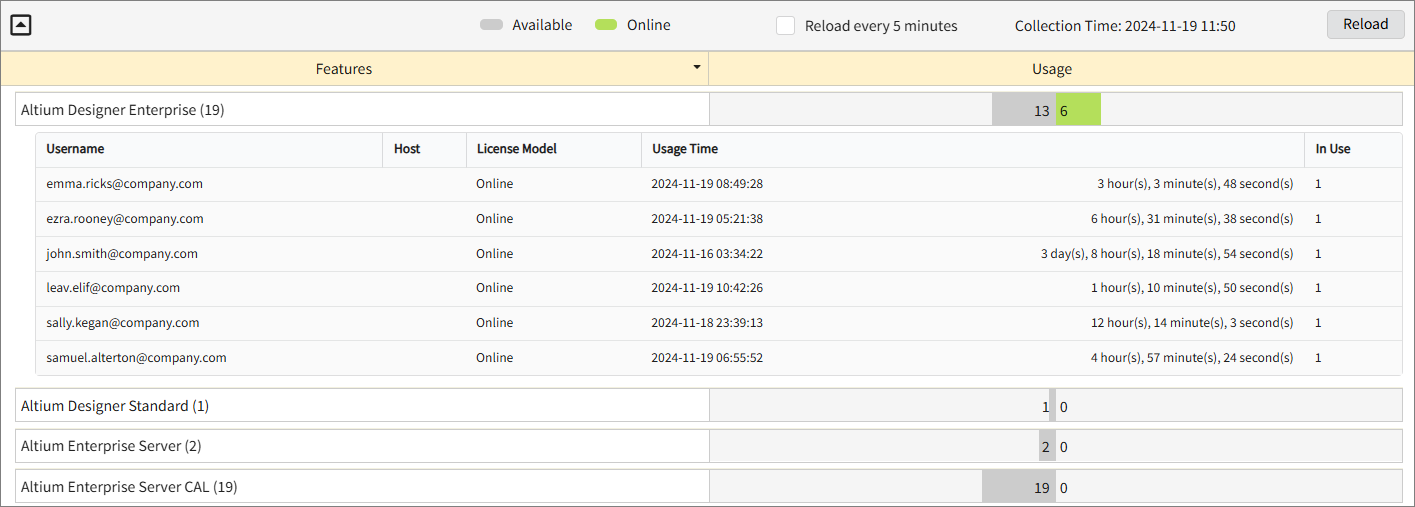
Task: Click Online license model in samuel.alterton row
Action: tap(494, 358)
